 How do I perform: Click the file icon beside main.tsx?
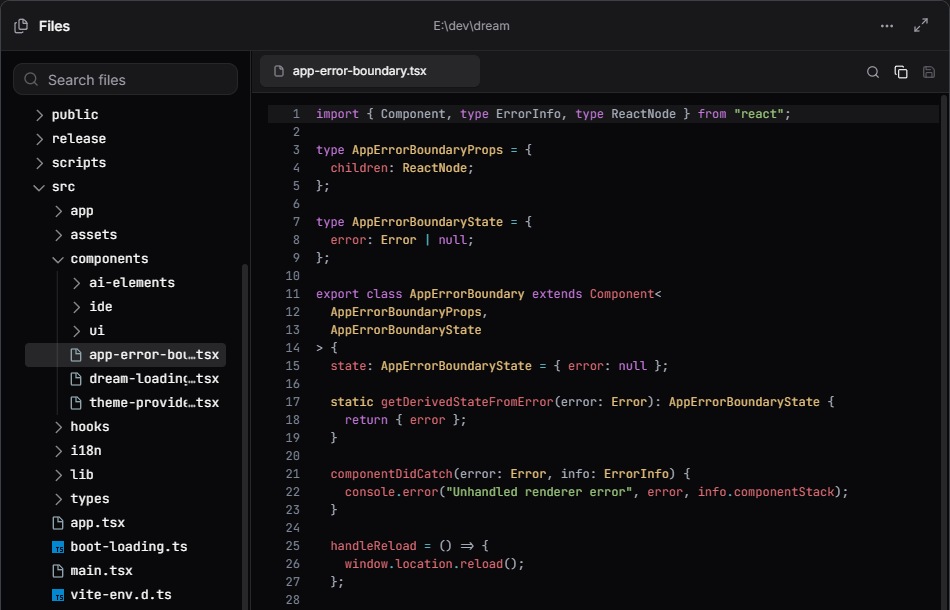click(58, 571)
